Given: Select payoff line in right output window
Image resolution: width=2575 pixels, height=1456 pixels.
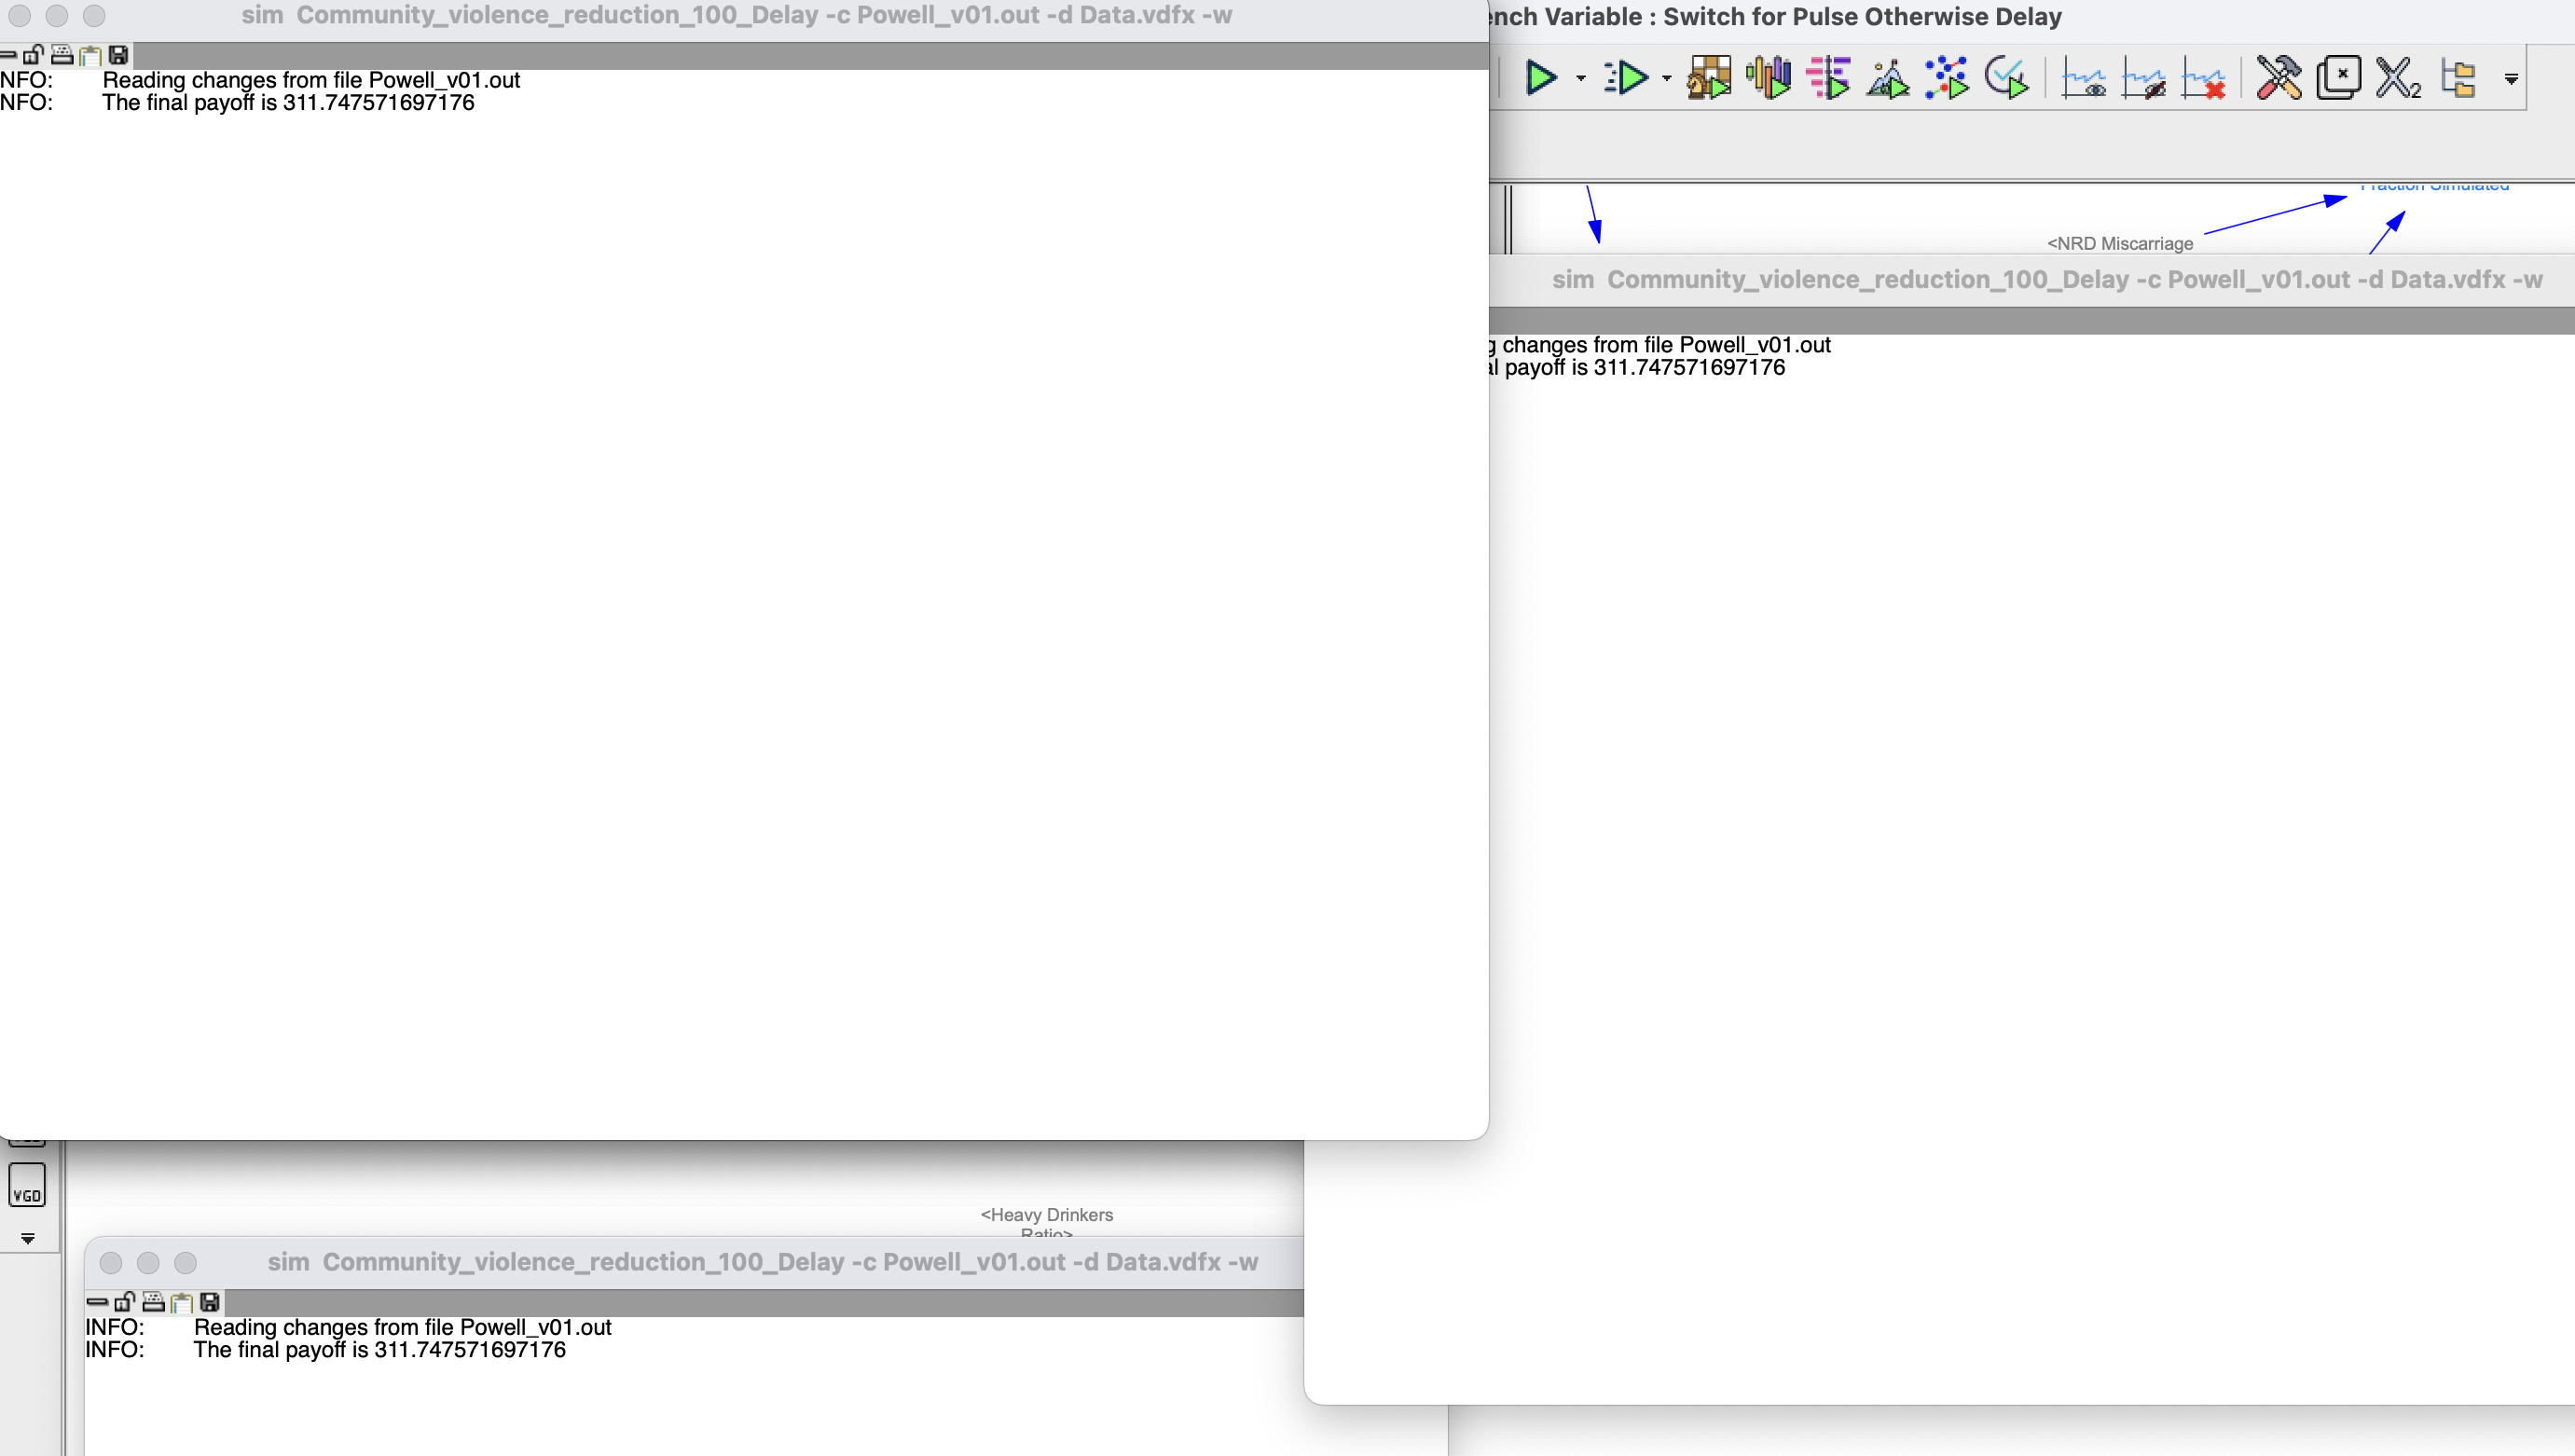Looking at the screenshot, I should 1637,368.
